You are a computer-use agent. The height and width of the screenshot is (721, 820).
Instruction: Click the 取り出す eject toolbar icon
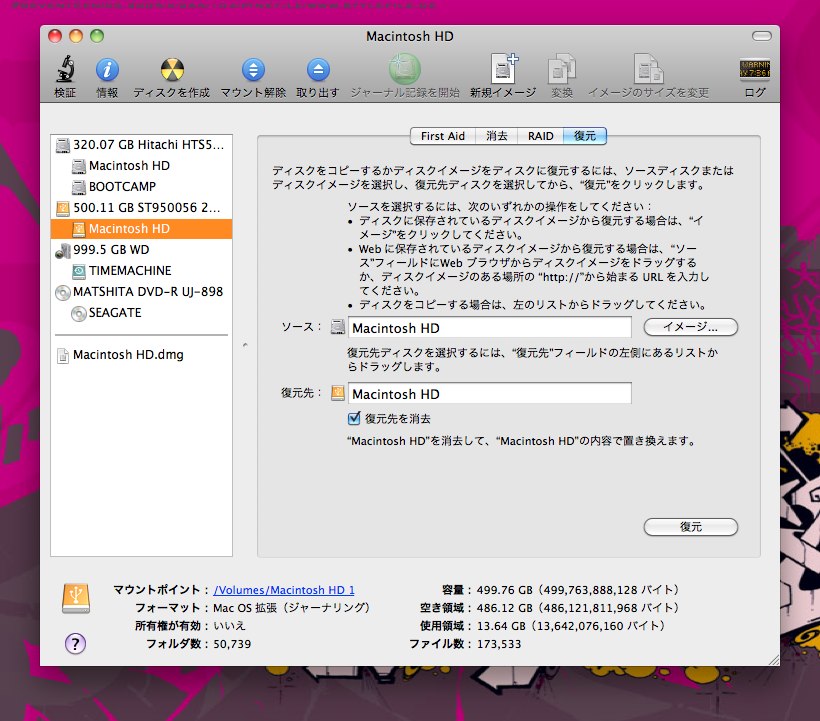pos(318,70)
